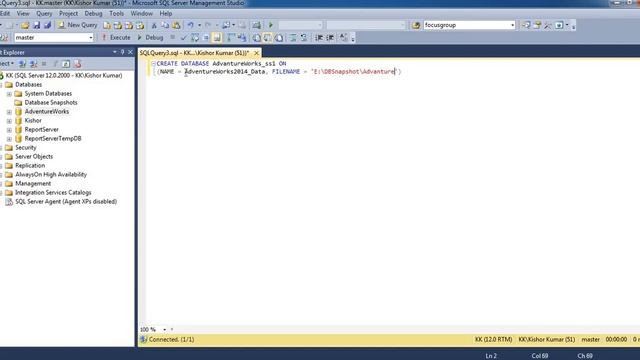Click the green Start arrow icon
The image size is (640, 360).
click(271, 25)
